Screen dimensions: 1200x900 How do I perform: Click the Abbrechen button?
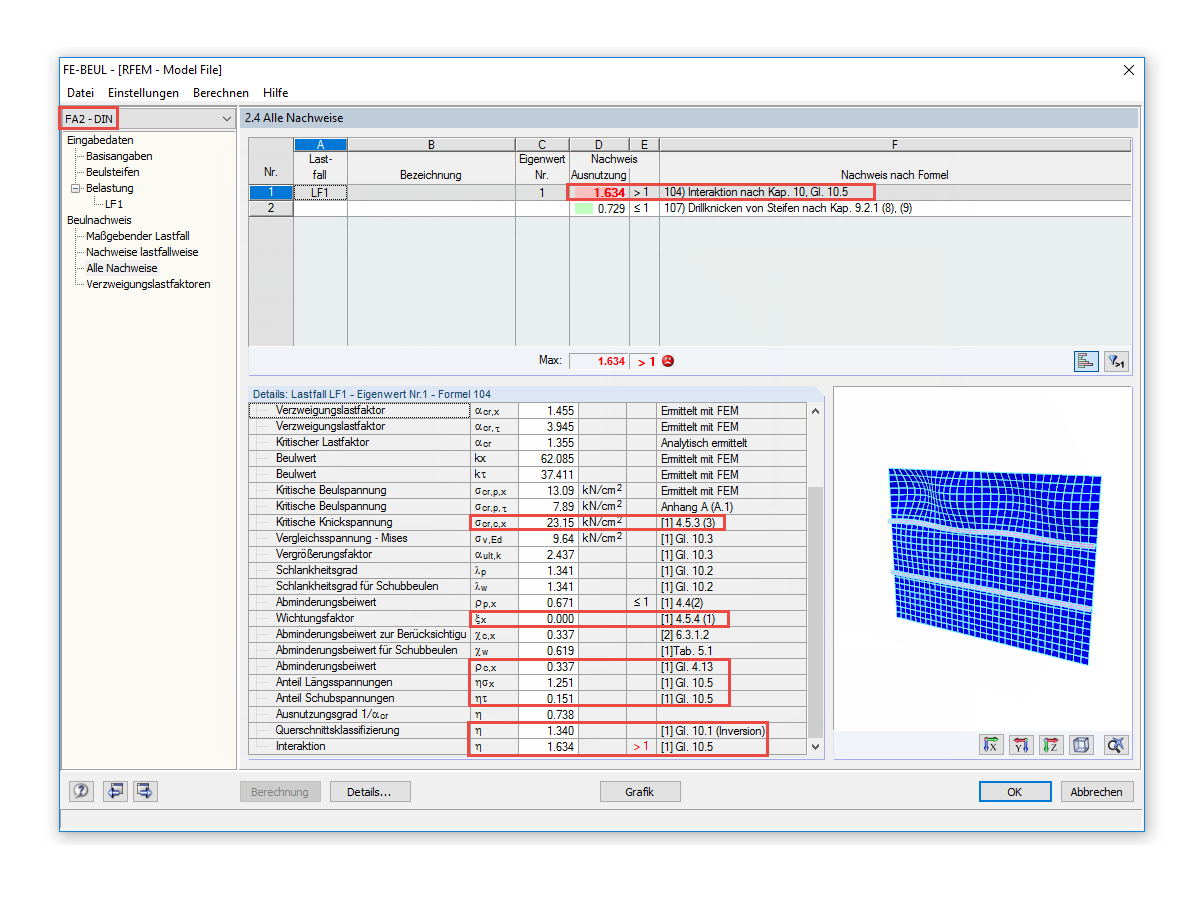(x=1097, y=791)
